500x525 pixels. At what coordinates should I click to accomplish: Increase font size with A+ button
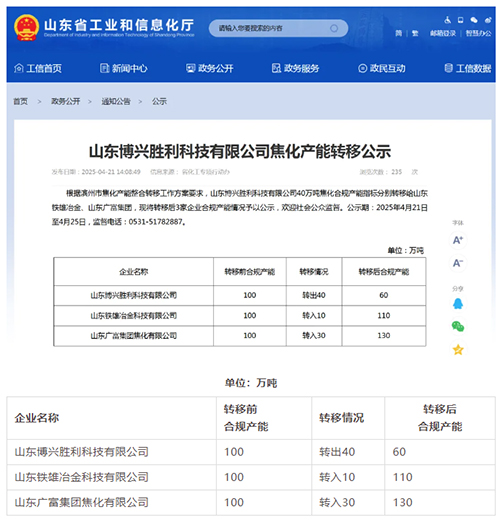pos(458,240)
